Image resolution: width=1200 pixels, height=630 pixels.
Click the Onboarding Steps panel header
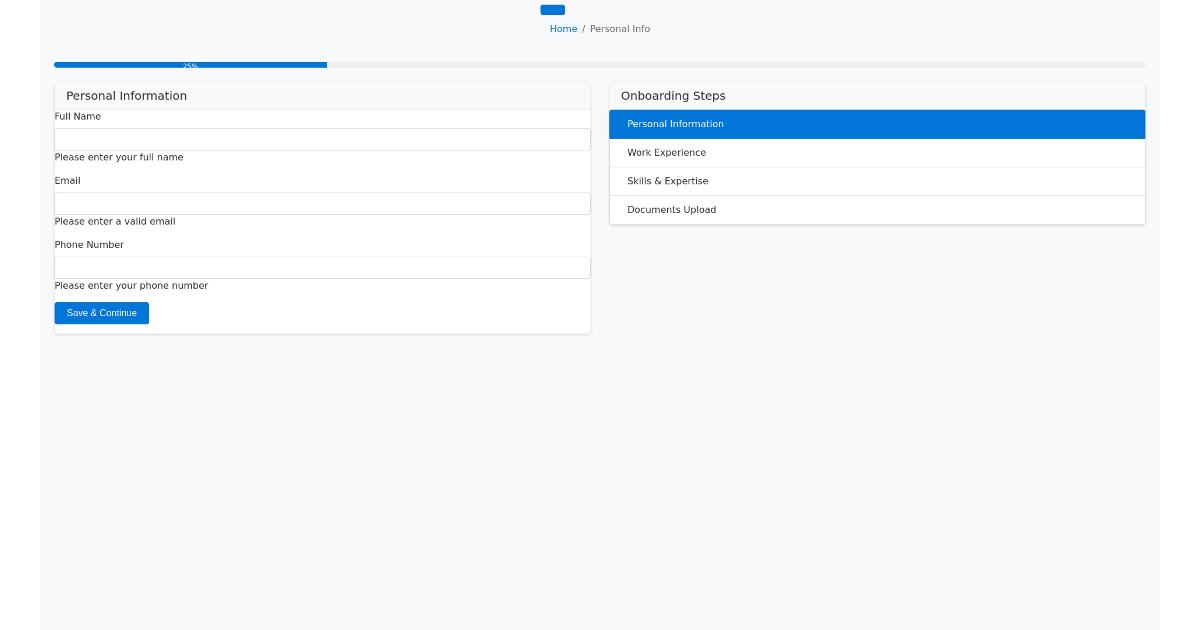672,95
